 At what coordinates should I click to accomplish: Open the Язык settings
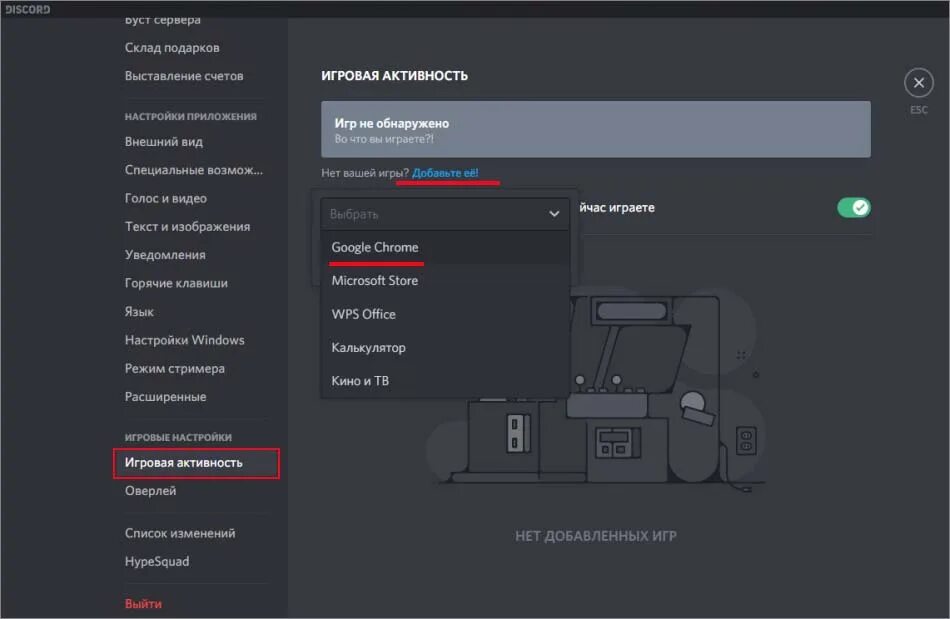[139, 311]
